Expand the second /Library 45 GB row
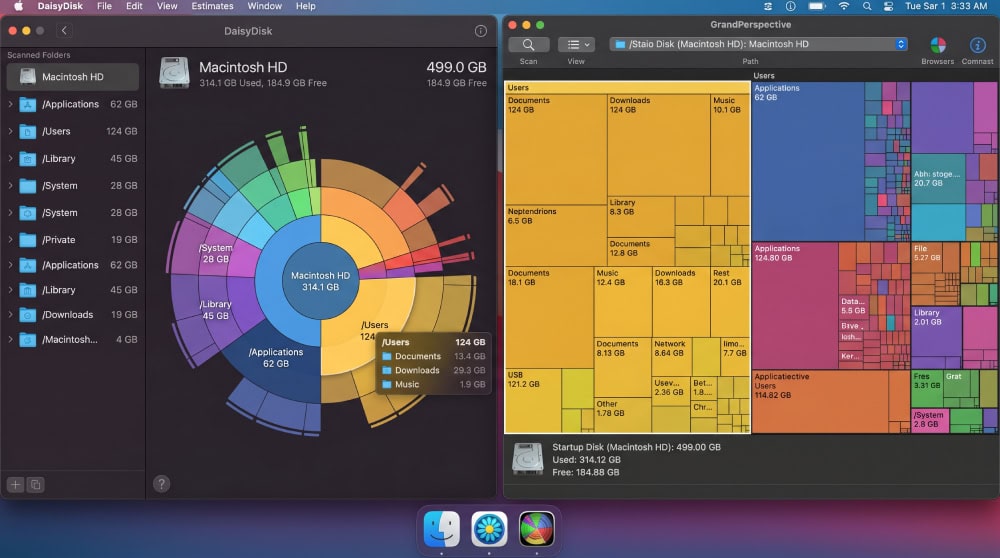This screenshot has width=1000, height=558. pyautogui.click(x=10, y=290)
